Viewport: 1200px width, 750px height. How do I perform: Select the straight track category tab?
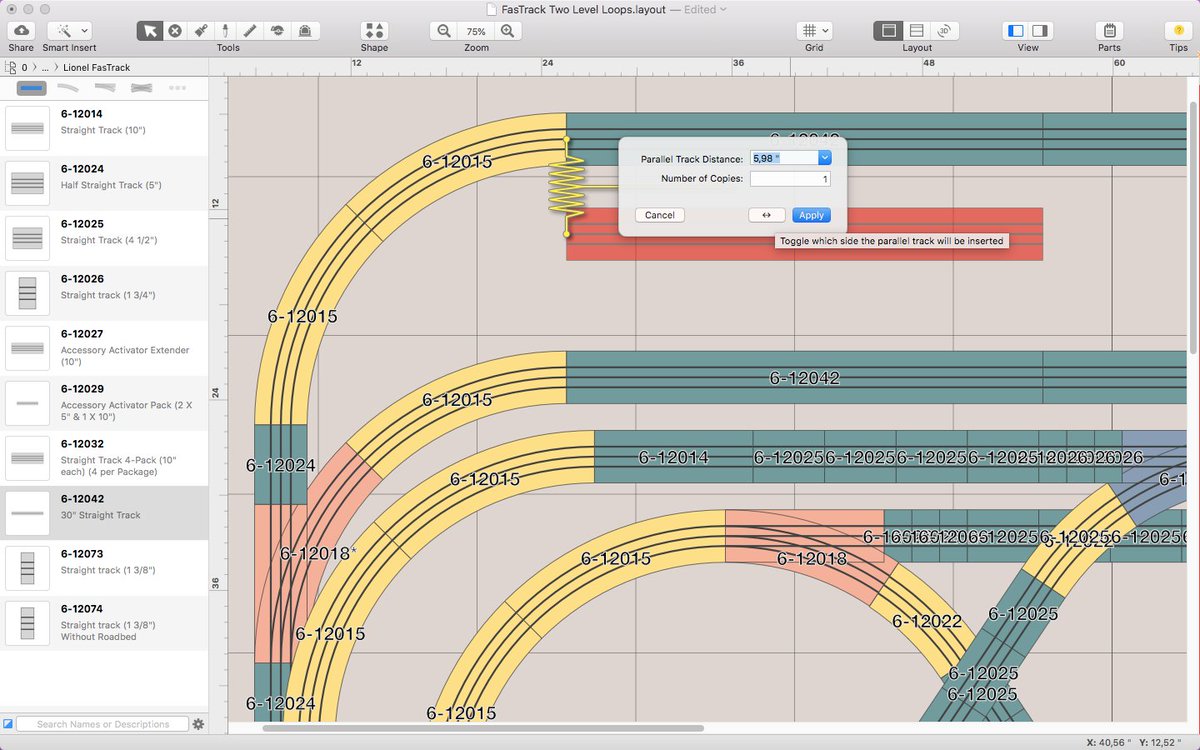click(32, 88)
